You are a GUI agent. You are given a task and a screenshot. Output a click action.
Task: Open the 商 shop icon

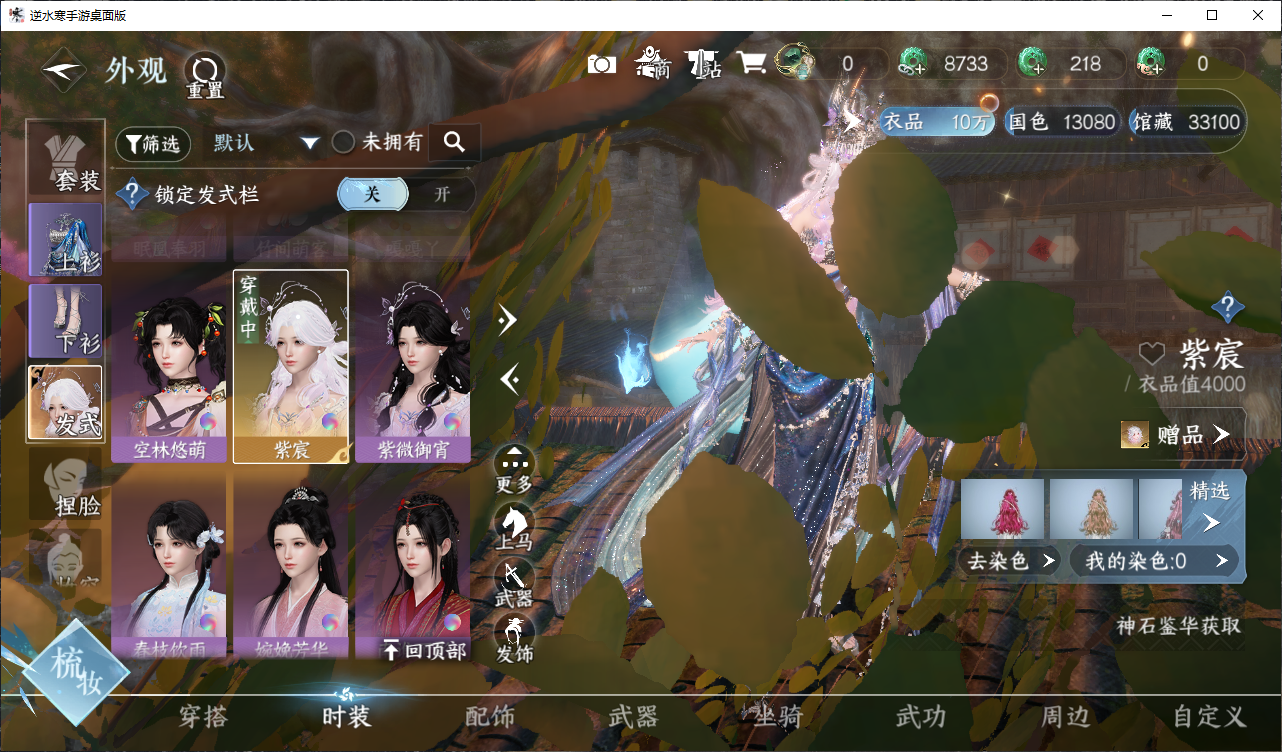(653, 63)
